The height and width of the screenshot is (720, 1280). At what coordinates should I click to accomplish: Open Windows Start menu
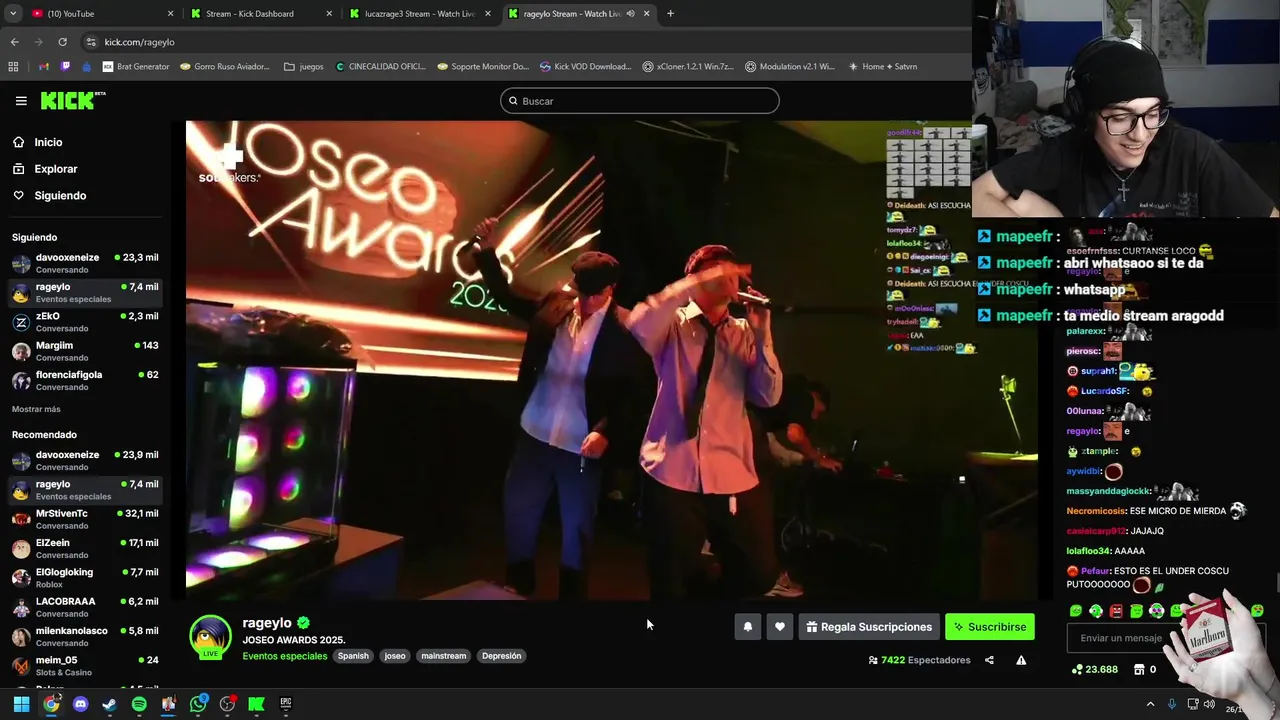[21, 704]
